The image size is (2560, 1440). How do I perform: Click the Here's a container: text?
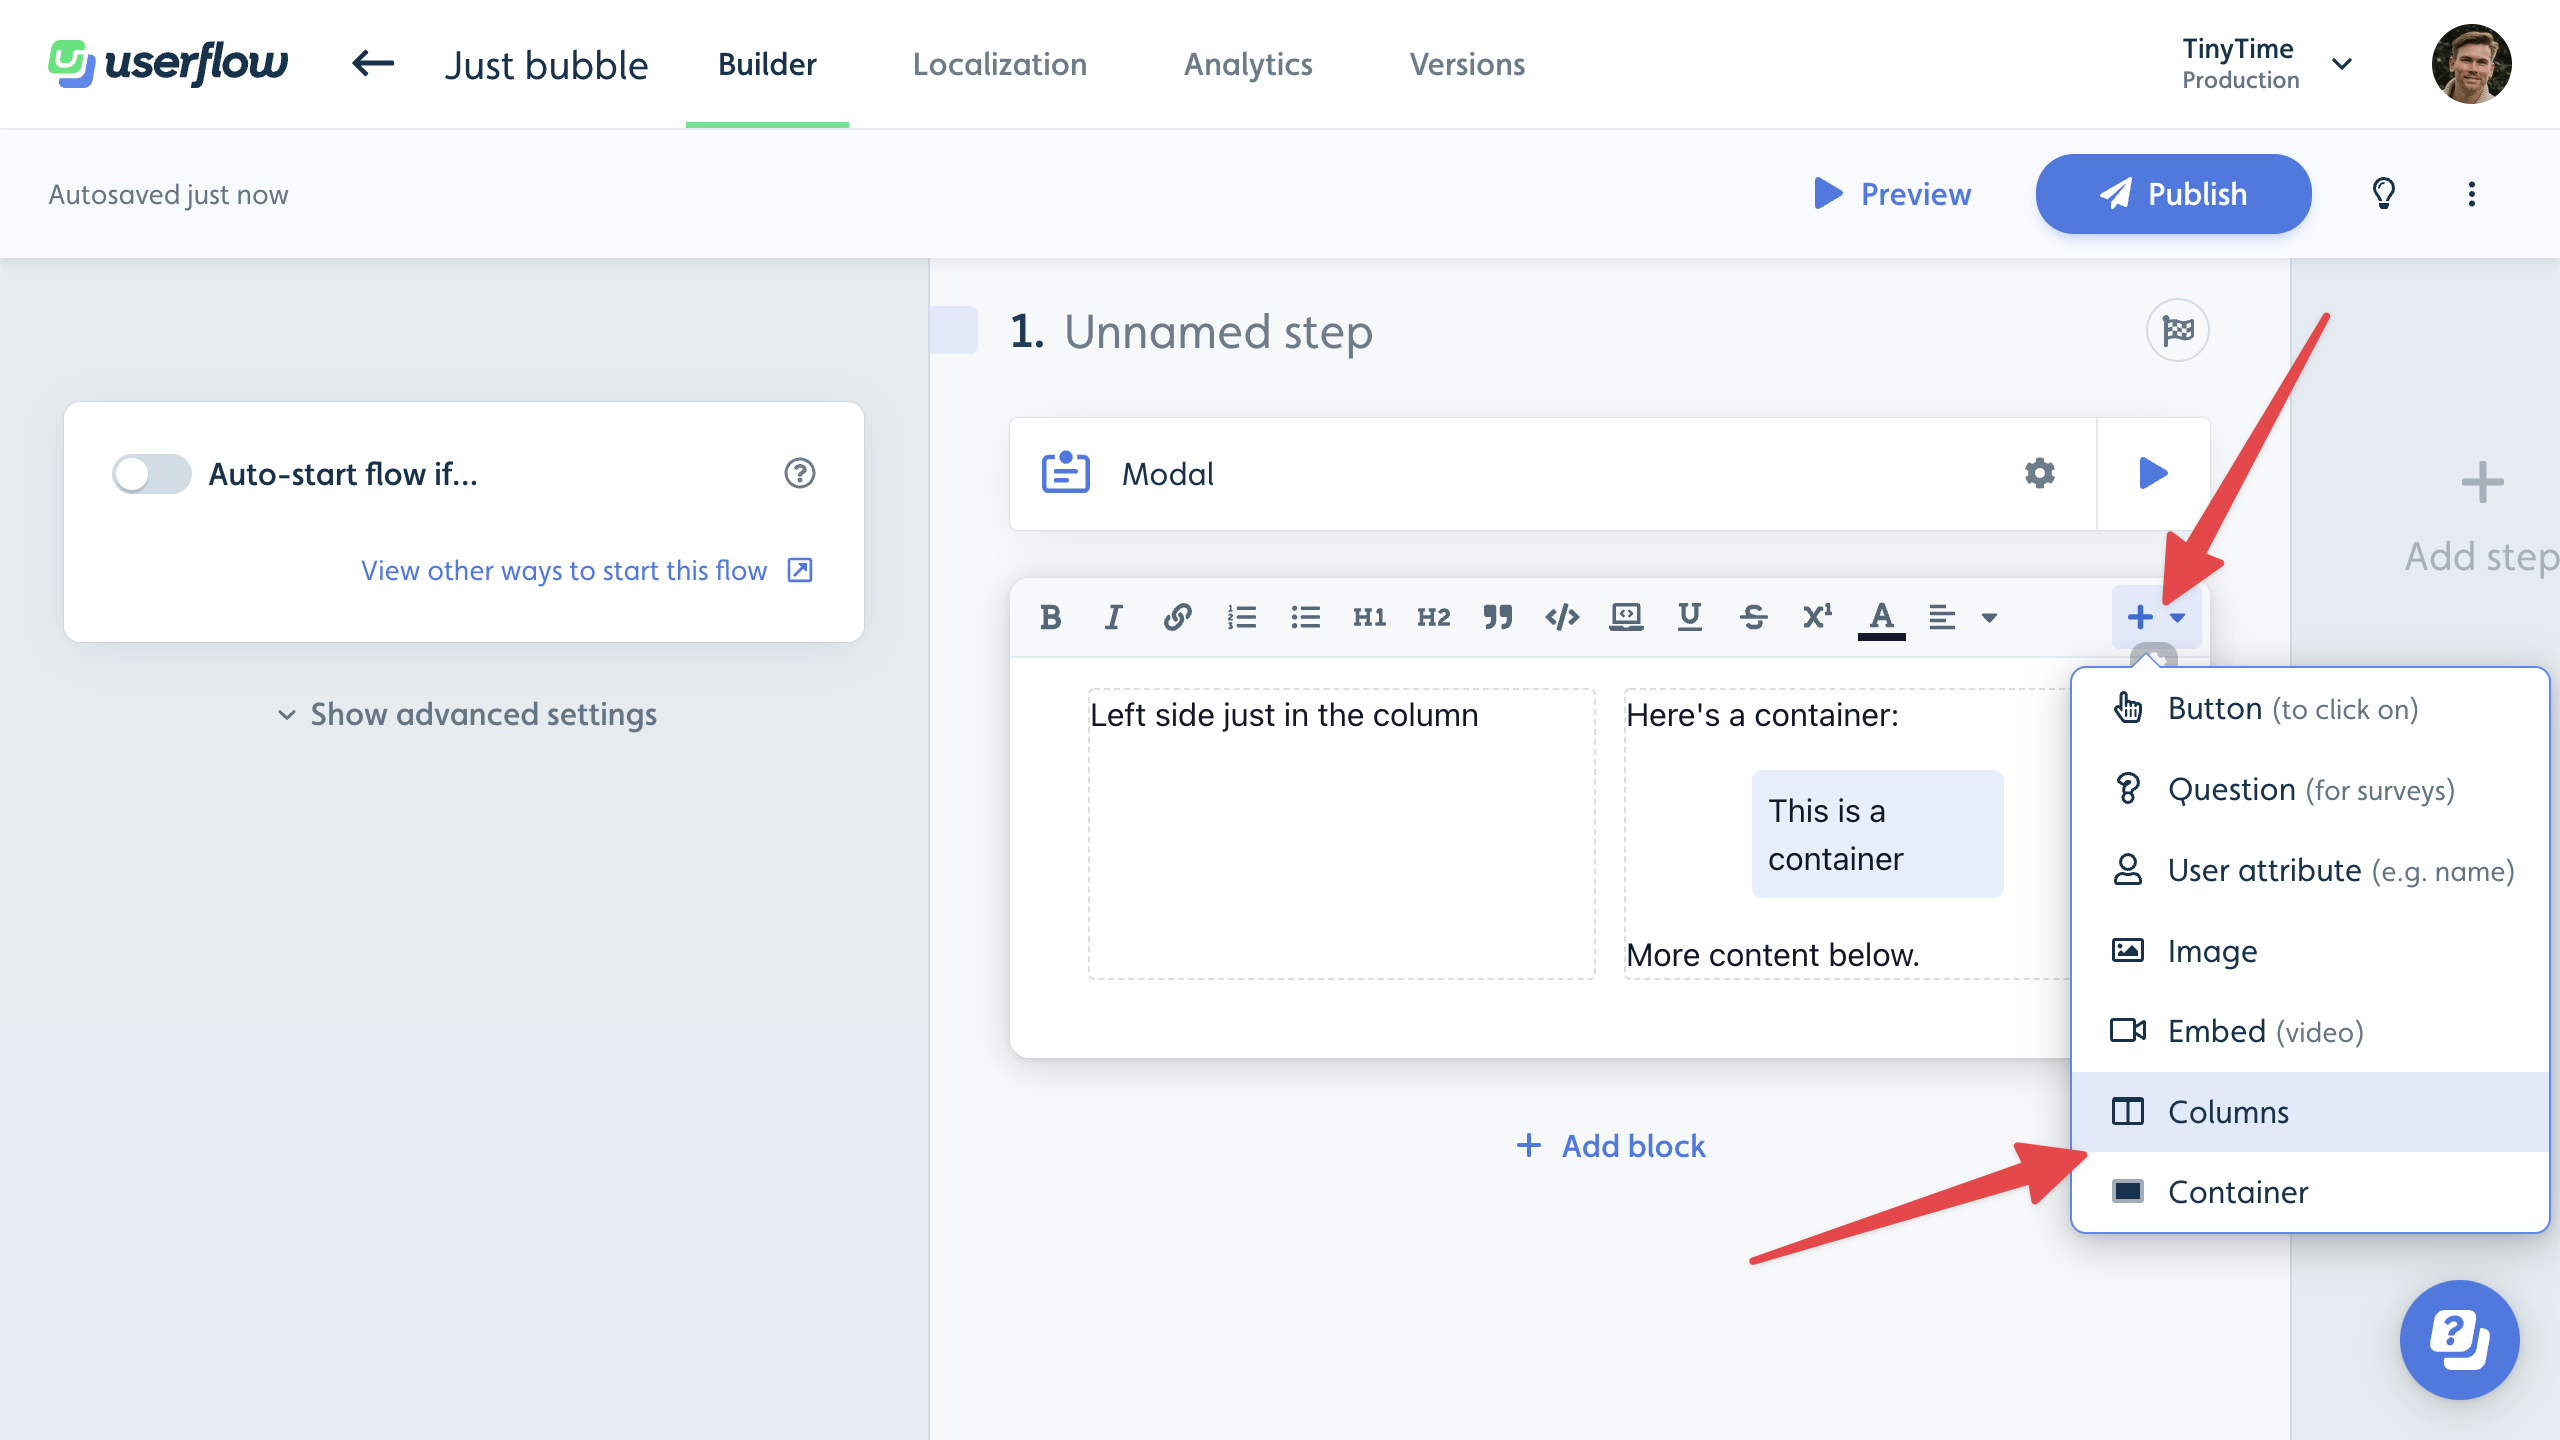1762,715
